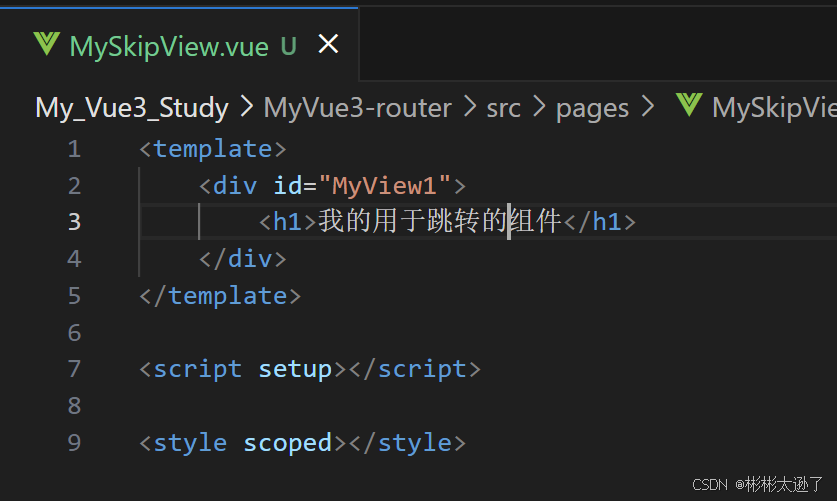This screenshot has width=837, height=501.
Task: Click the div word on line 2
Action: [235, 186]
